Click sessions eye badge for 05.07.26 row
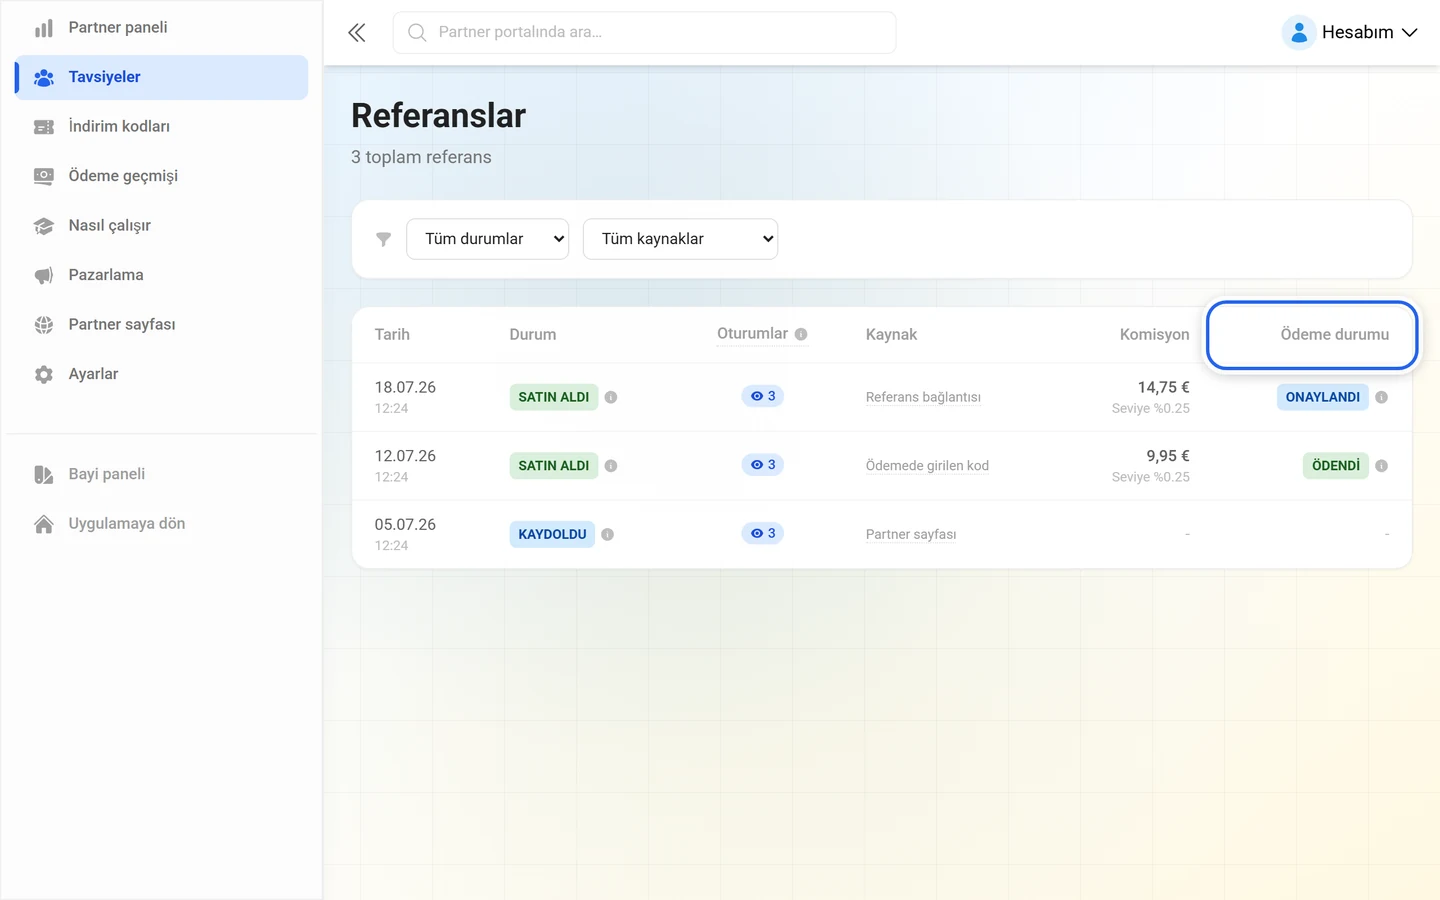This screenshot has width=1440, height=900. (763, 534)
